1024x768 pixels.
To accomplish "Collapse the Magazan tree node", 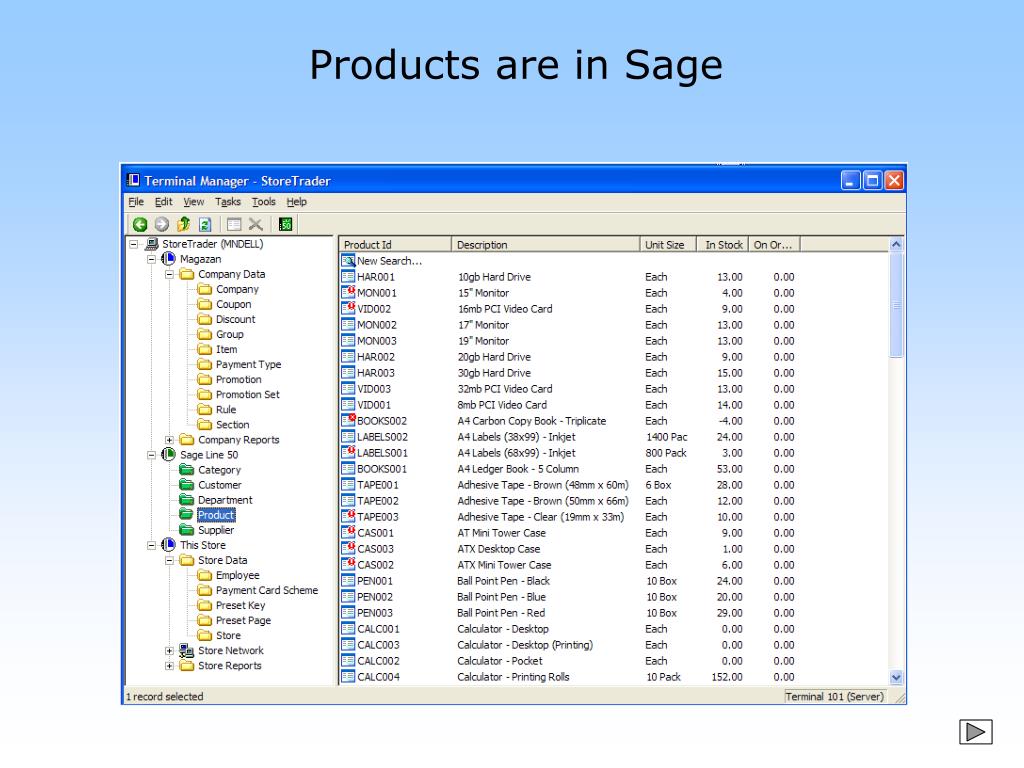I will point(152,259).
